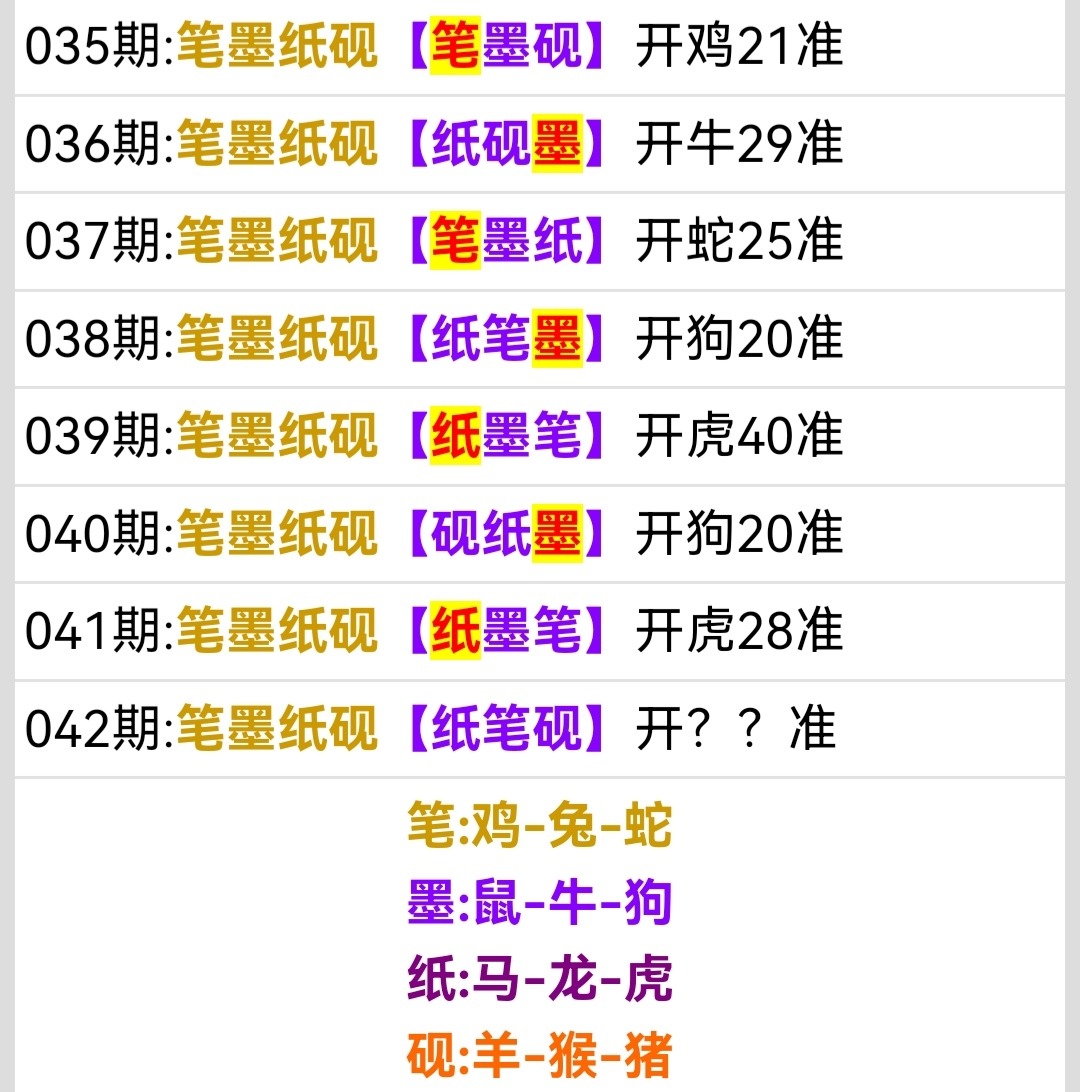Click the 【纸笔砚】 prediction in row 042期
Image resolution: width=1080 pixels, height=1092 pixels.
click(507, 728)
